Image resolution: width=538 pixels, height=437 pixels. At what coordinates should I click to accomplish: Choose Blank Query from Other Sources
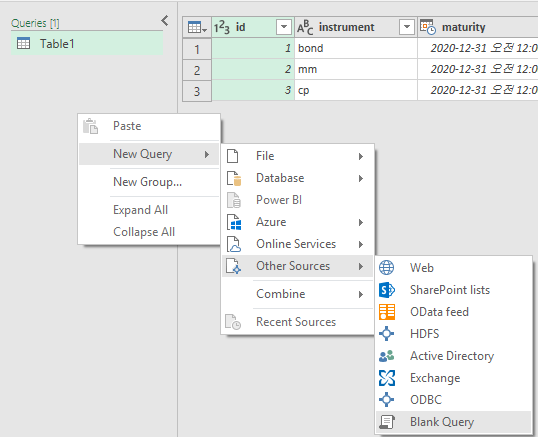454,422
